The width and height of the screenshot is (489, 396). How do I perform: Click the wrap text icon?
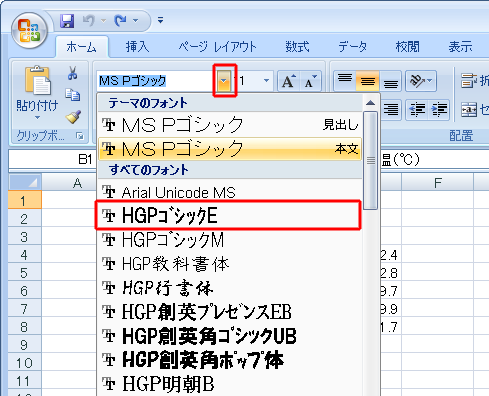click(469, 81)
